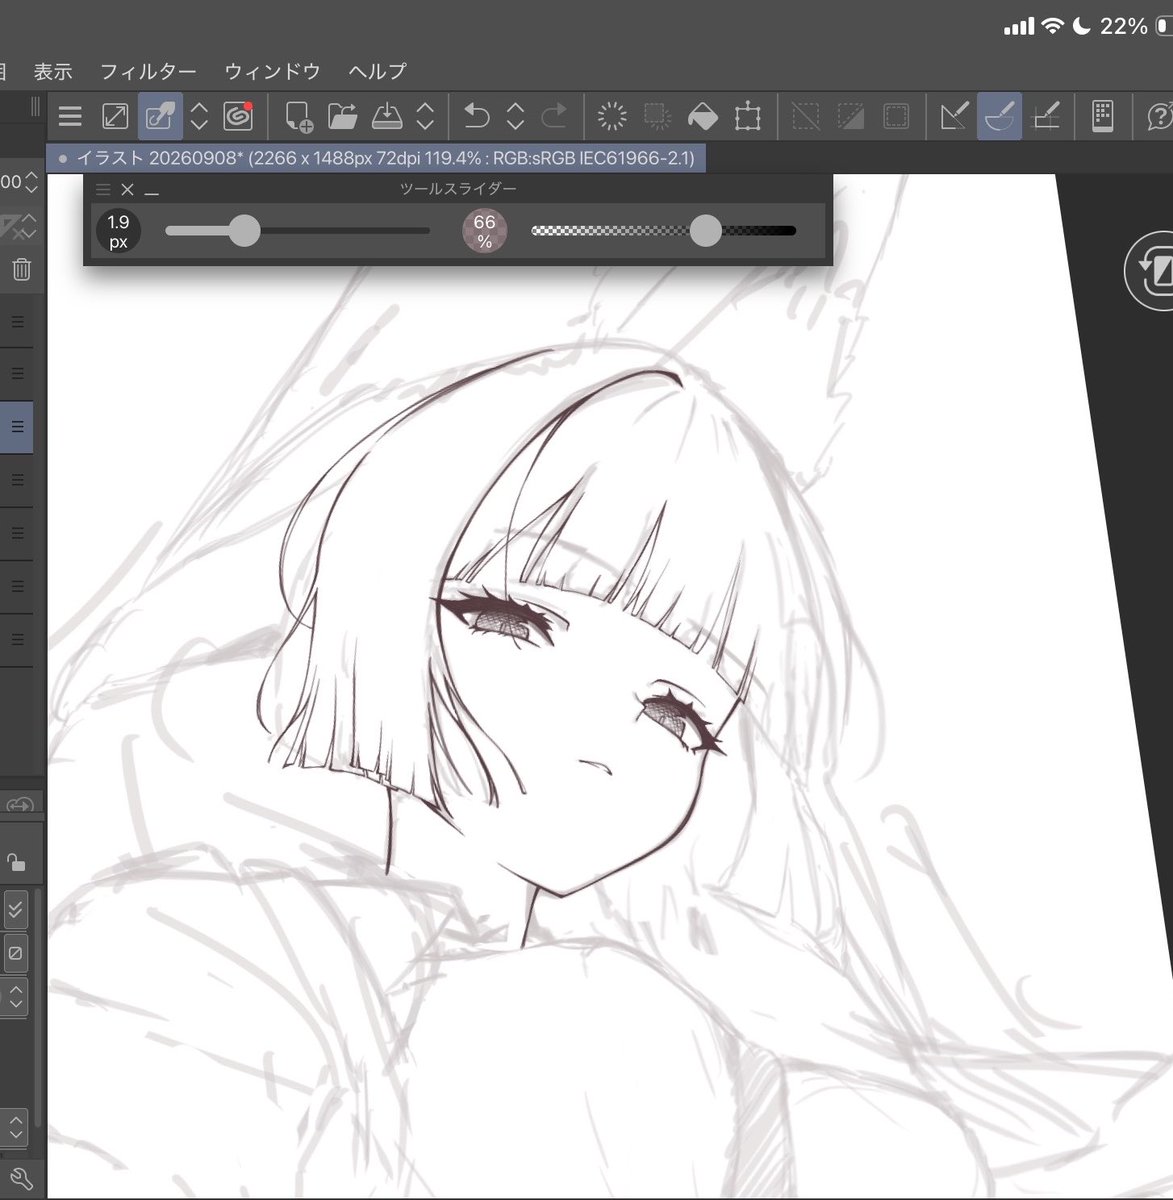Click the command bar grip handle
This screenshot has width=1173, height=1200.
click(x=36, y=107)
